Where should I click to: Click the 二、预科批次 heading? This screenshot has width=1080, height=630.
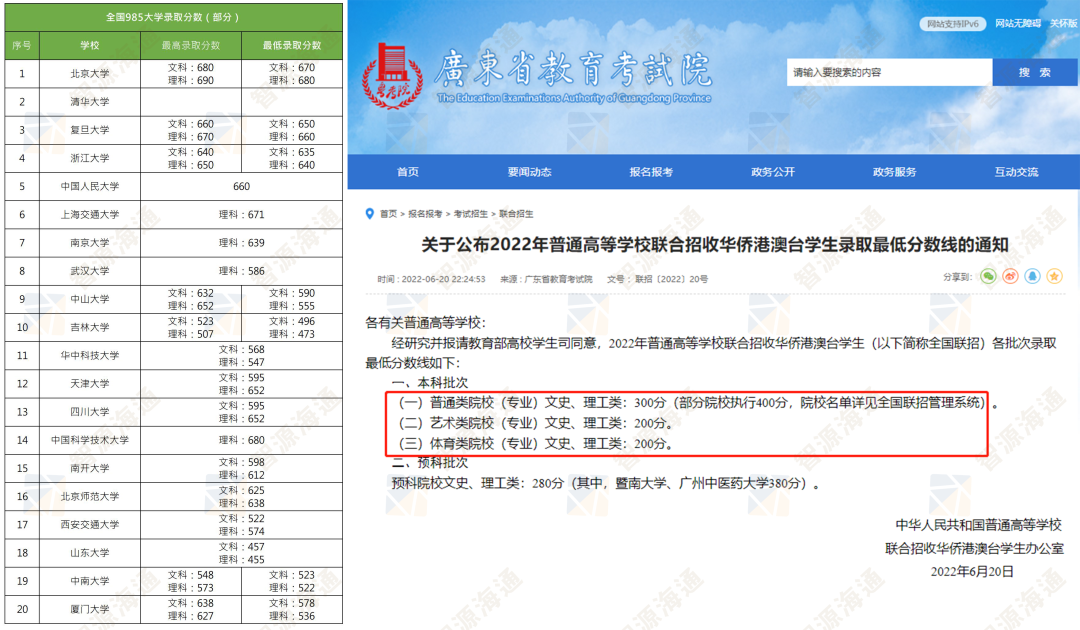click(430, 463)
